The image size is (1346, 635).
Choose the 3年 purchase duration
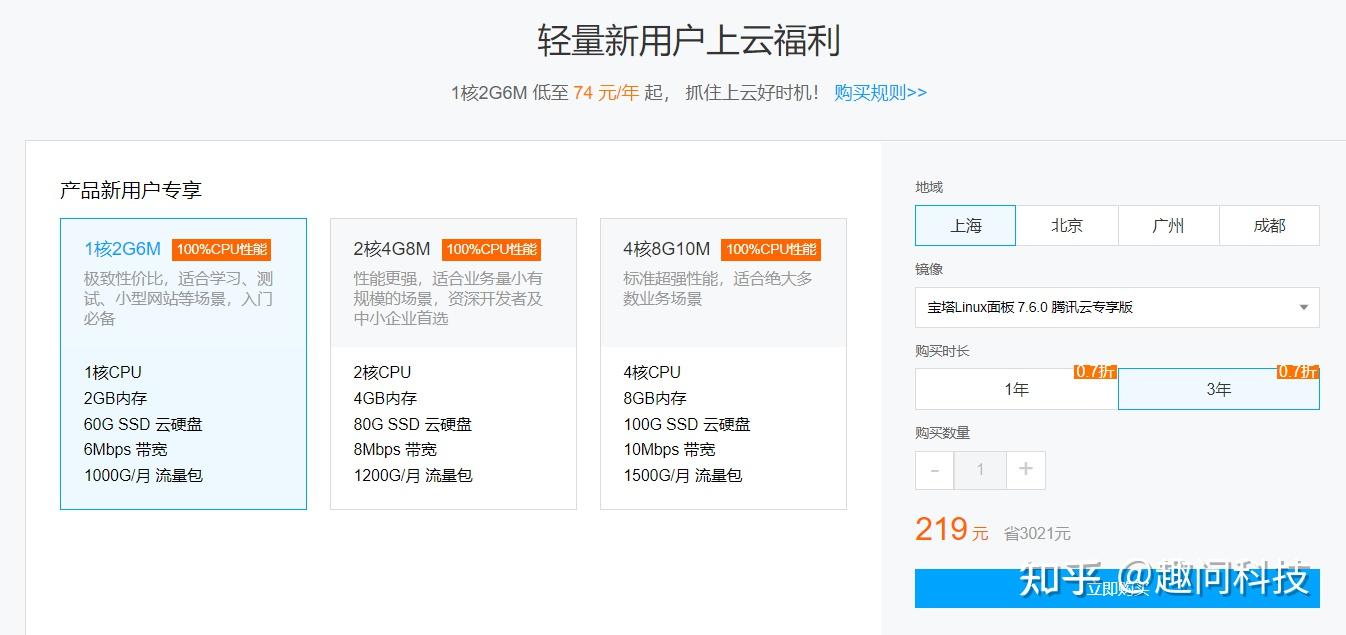[1218, 389]
